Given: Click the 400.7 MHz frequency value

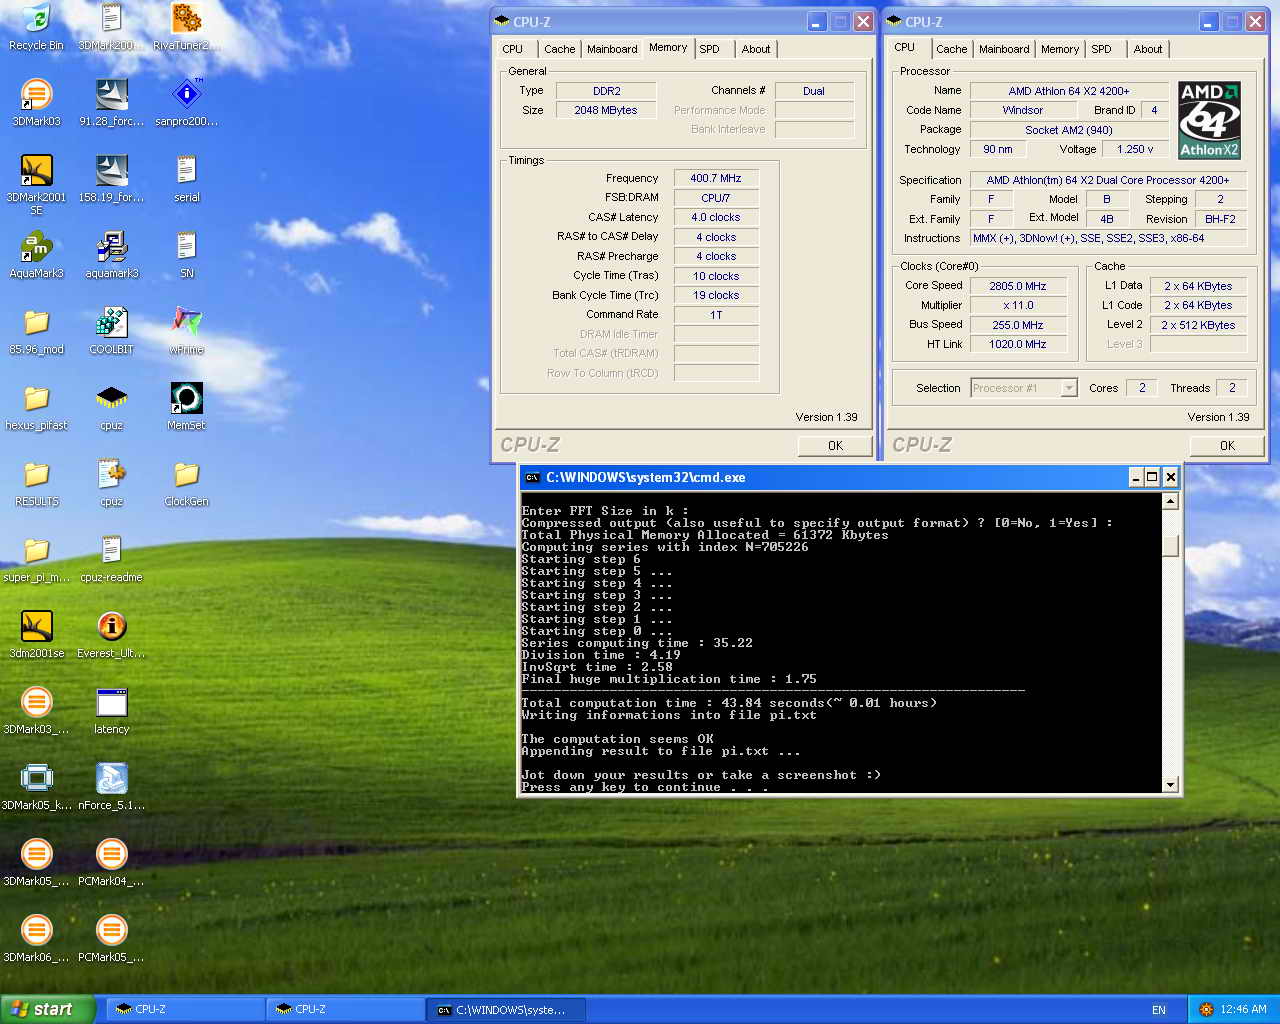Looking at the screenshot, I should [716, 178].
